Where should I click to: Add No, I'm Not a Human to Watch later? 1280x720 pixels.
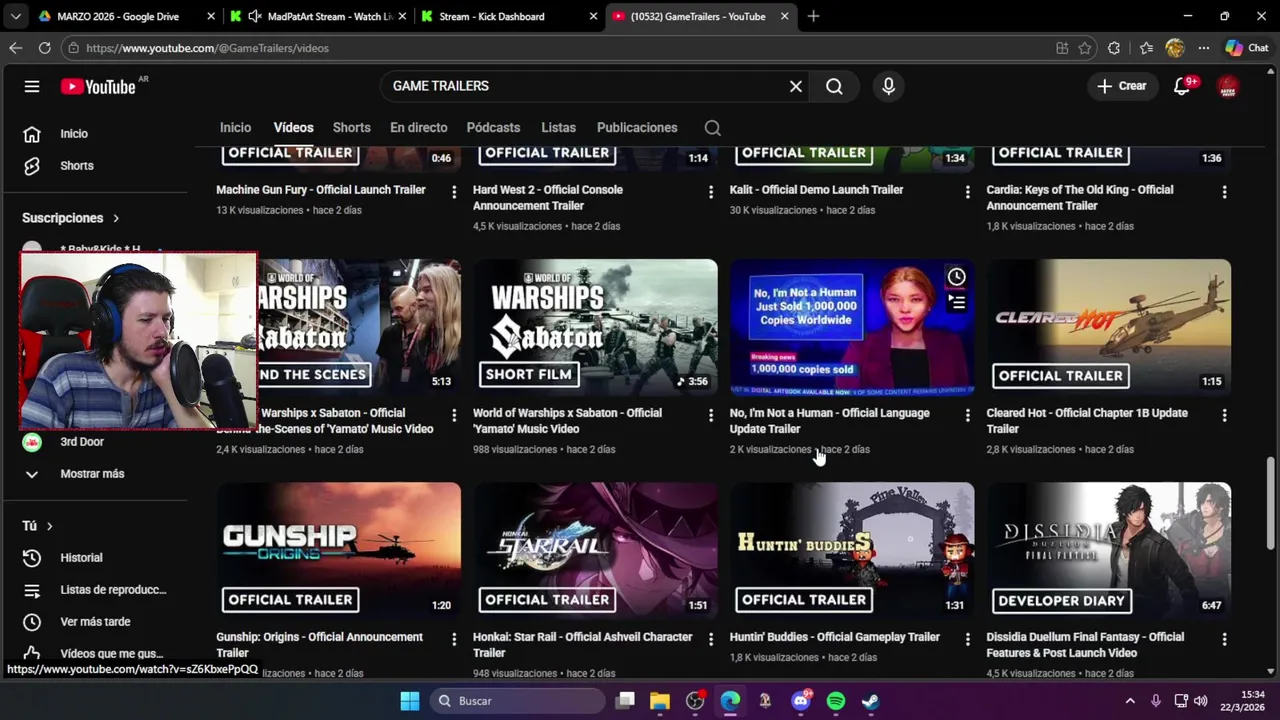click(x=956, y=277)
